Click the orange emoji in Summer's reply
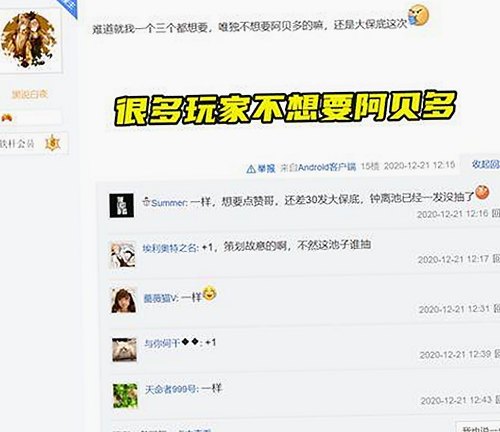The width and height of the screenshot is (500, 432). [x=481, y=192]
